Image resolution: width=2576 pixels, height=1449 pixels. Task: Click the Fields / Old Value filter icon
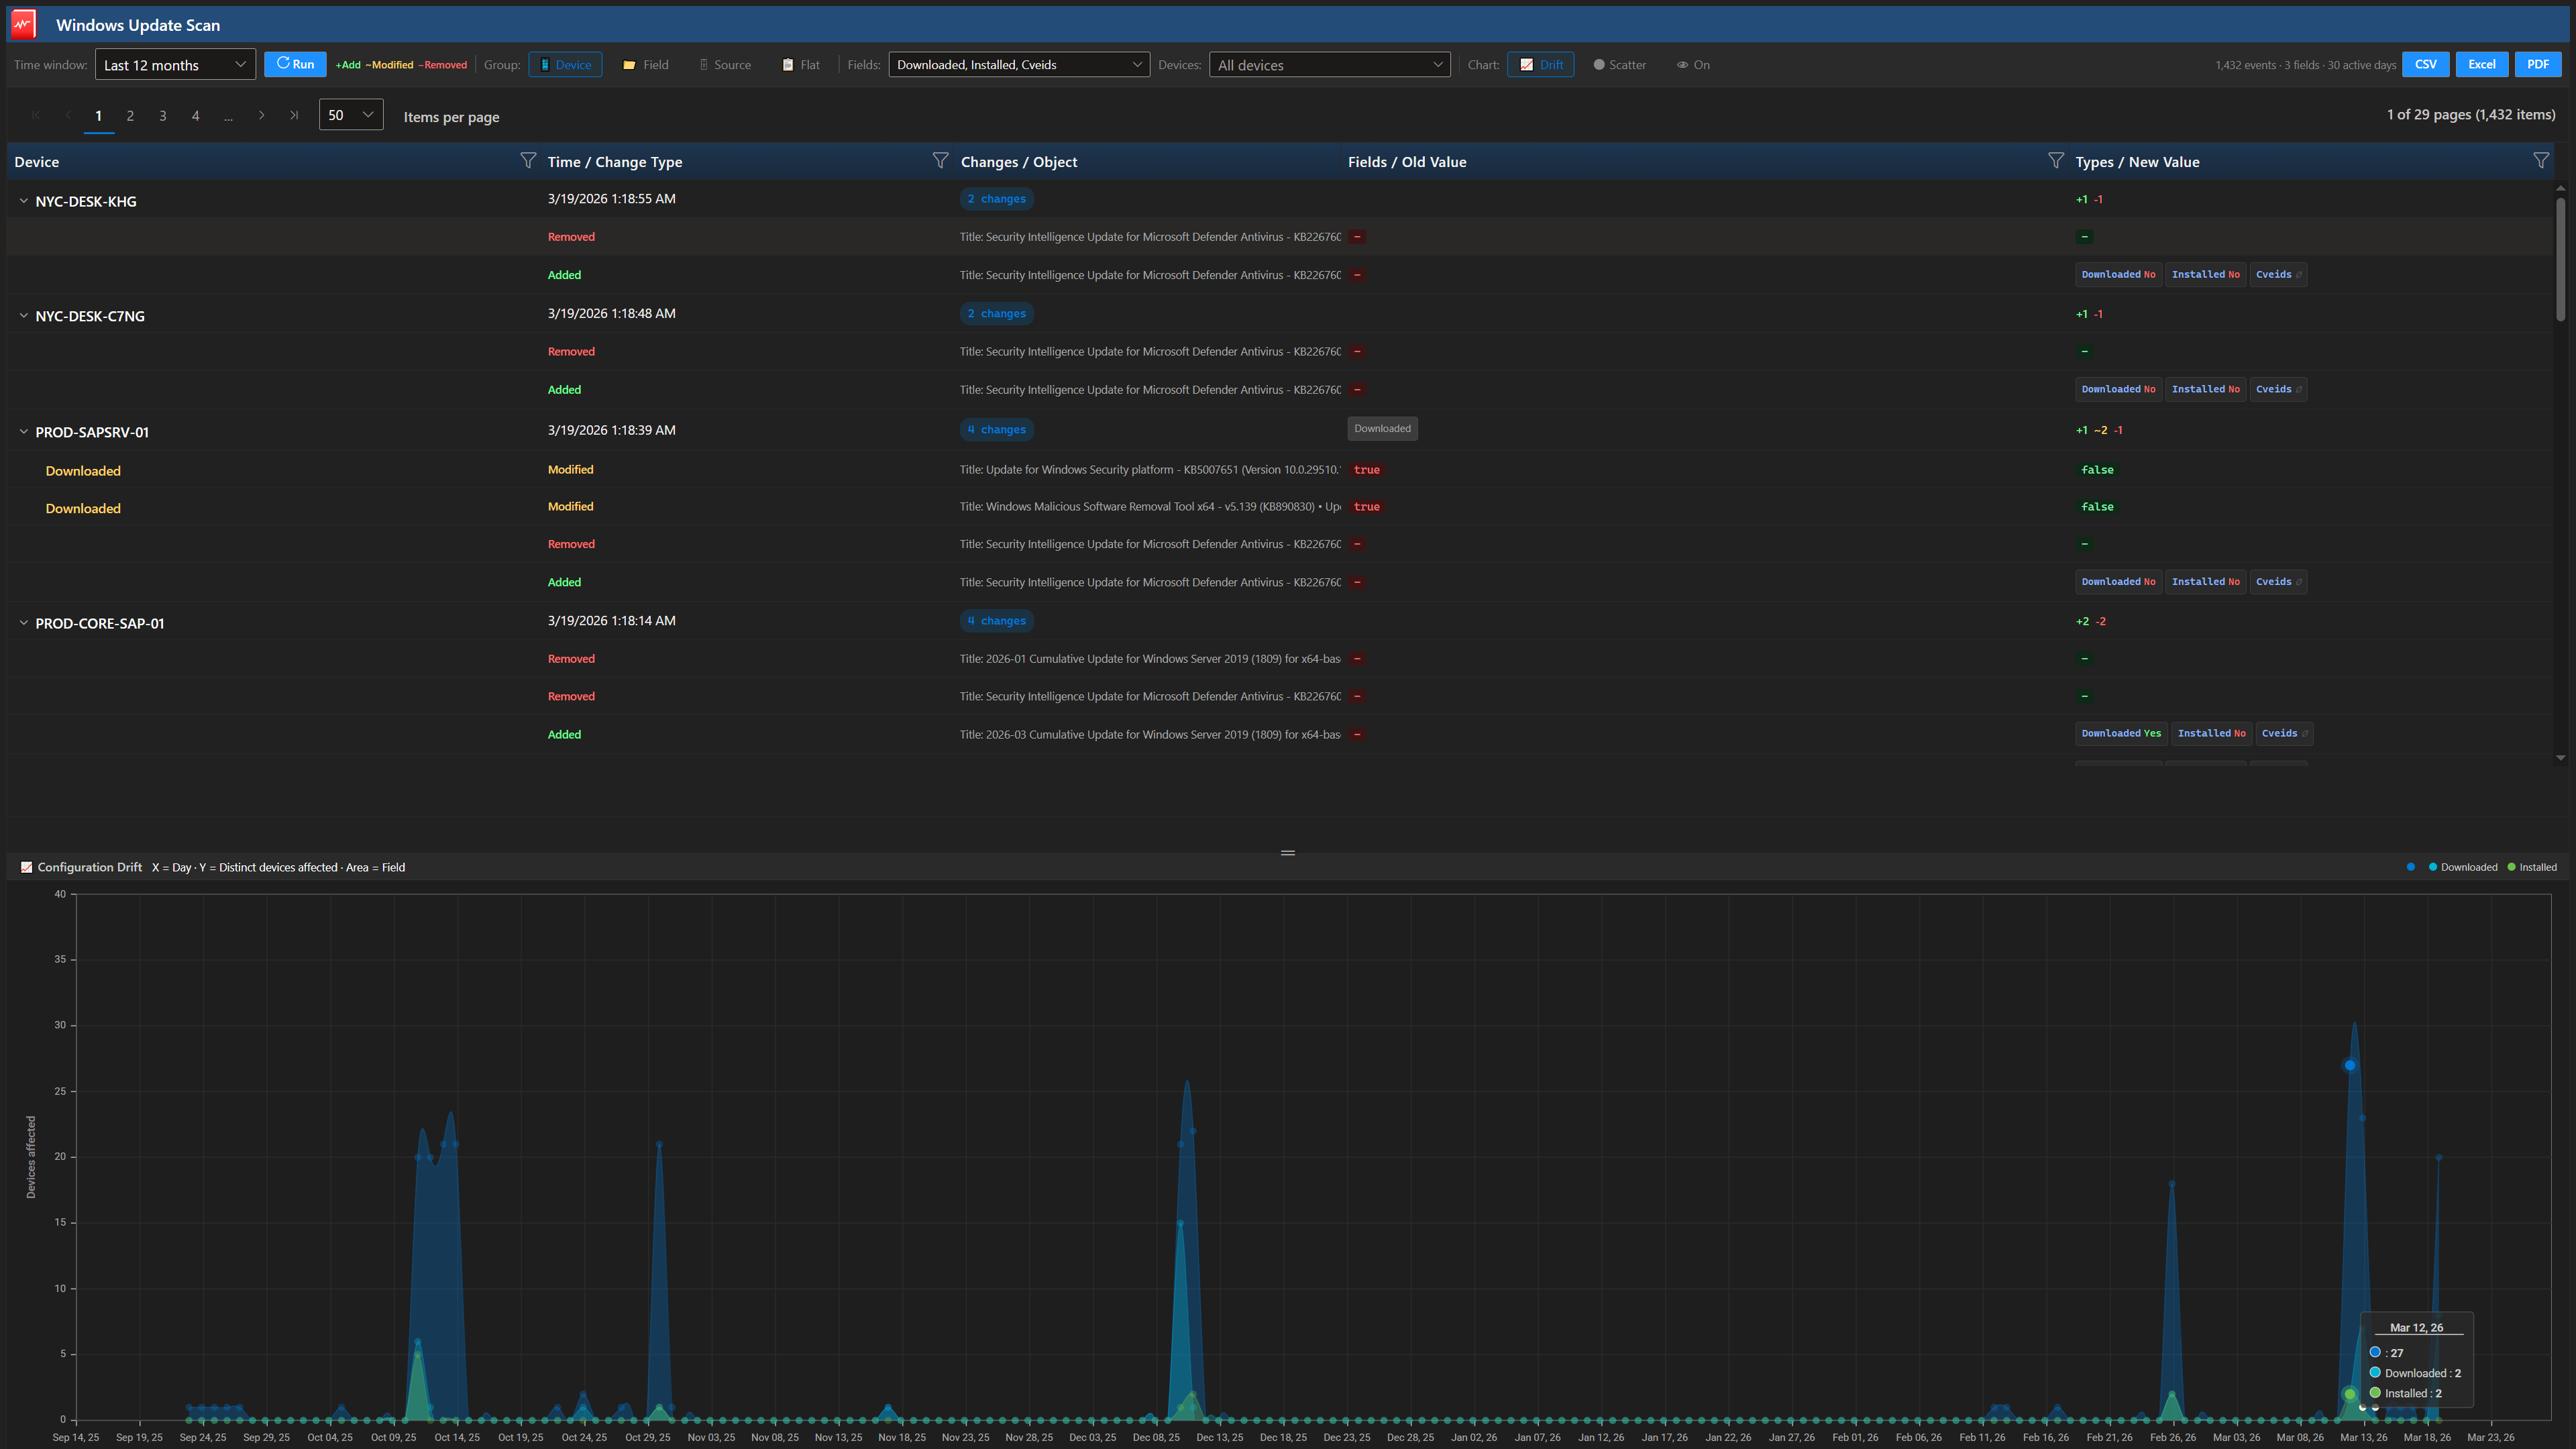[x=2055, y=161]
